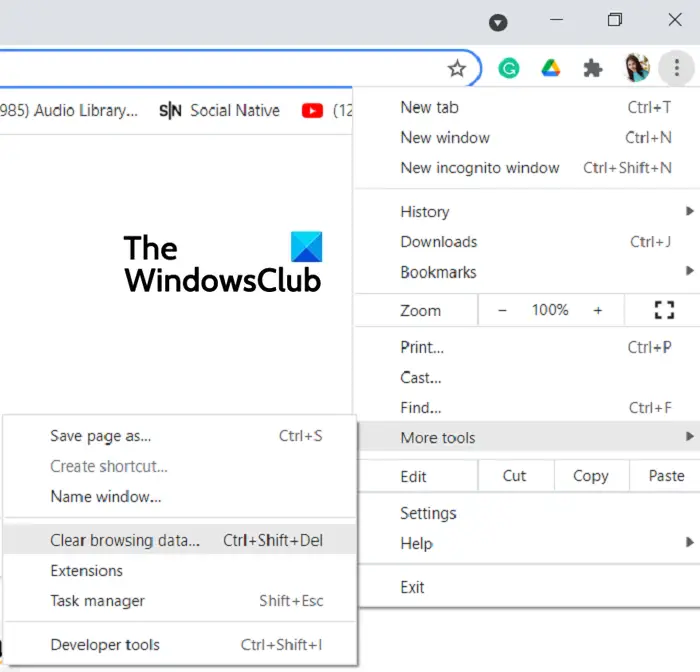Image resolution: width=700 pixels, height=672 pixels.
Task: Expand the Help submenu
Action: tap(528, 543)
